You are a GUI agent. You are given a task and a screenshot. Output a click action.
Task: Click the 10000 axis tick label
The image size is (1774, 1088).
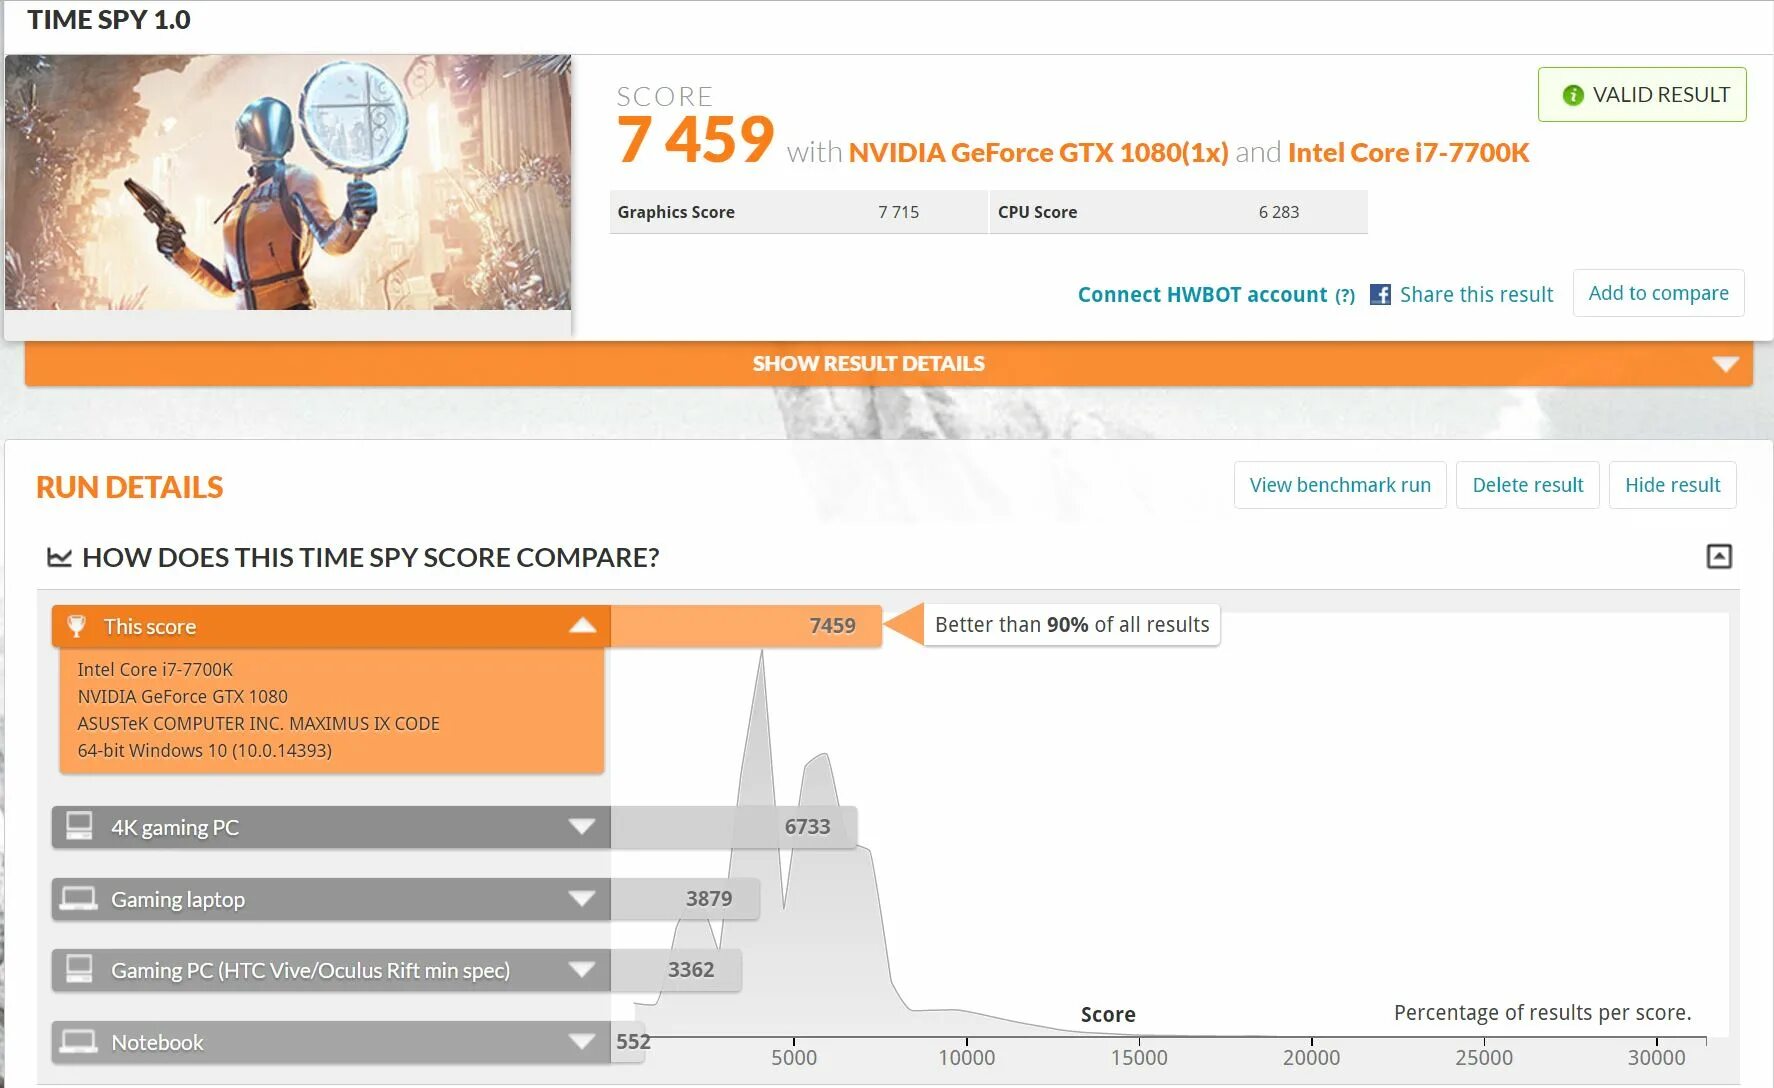tap(966, 1057)
